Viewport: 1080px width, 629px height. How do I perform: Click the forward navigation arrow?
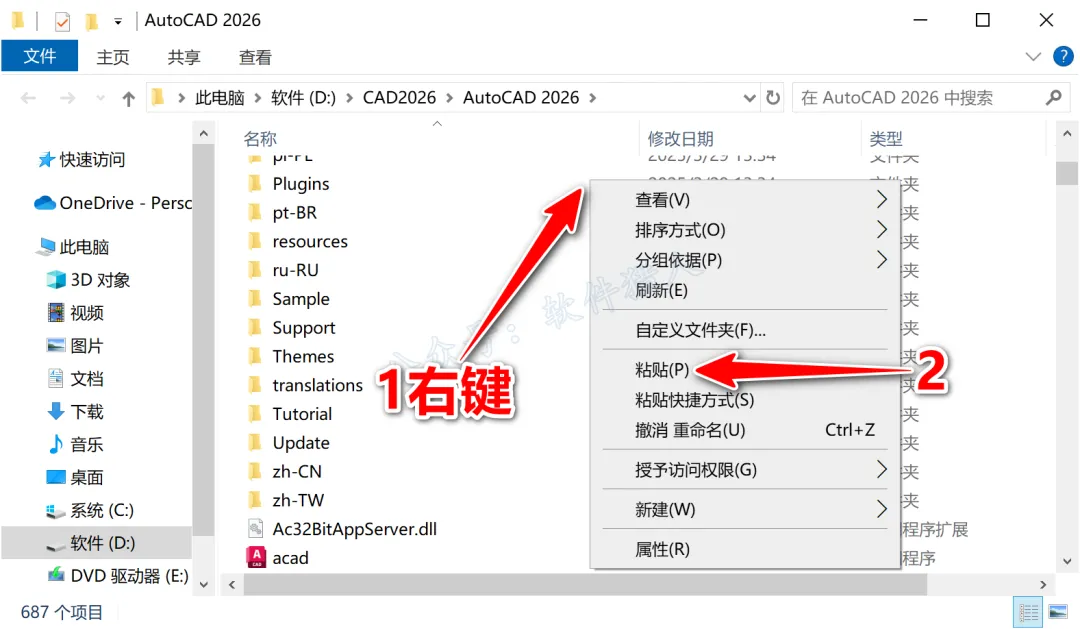(68, 99)
